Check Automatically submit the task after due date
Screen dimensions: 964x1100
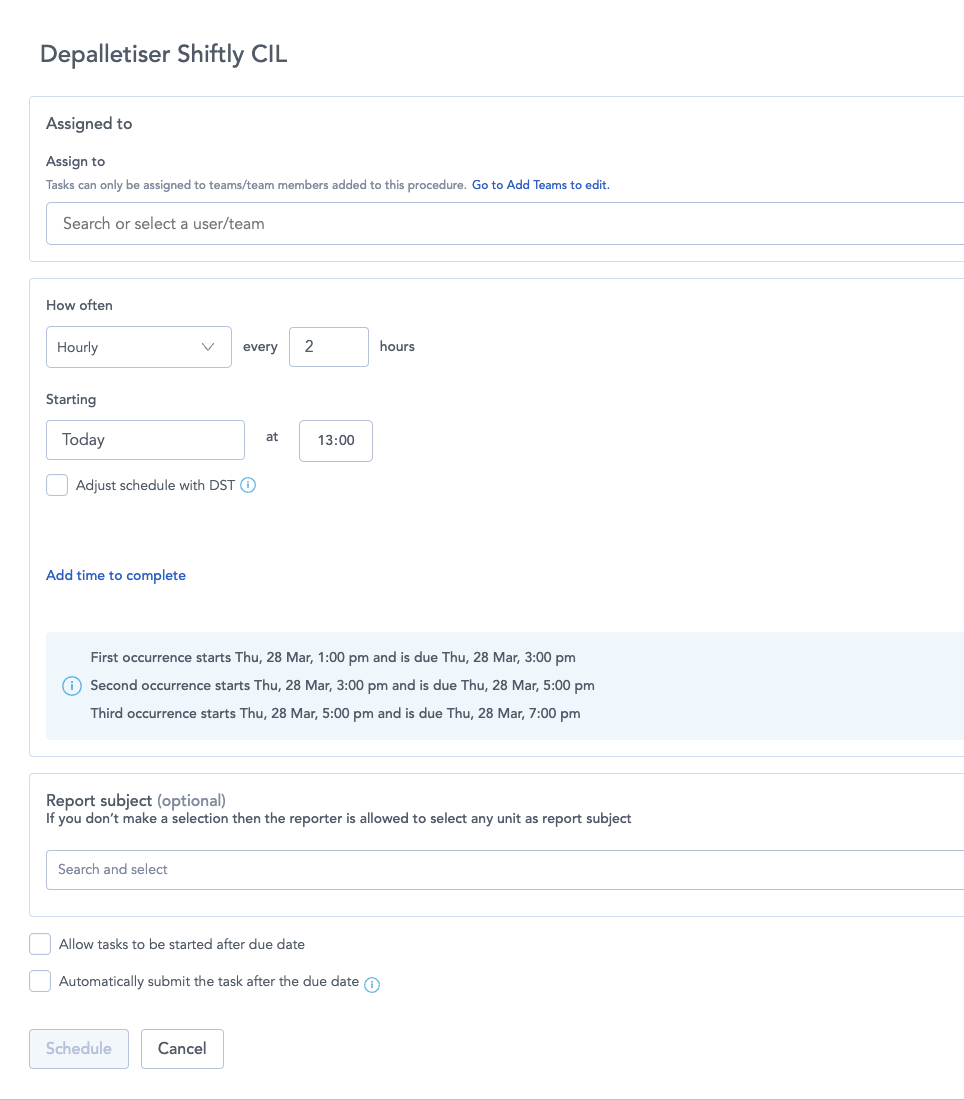40,982
